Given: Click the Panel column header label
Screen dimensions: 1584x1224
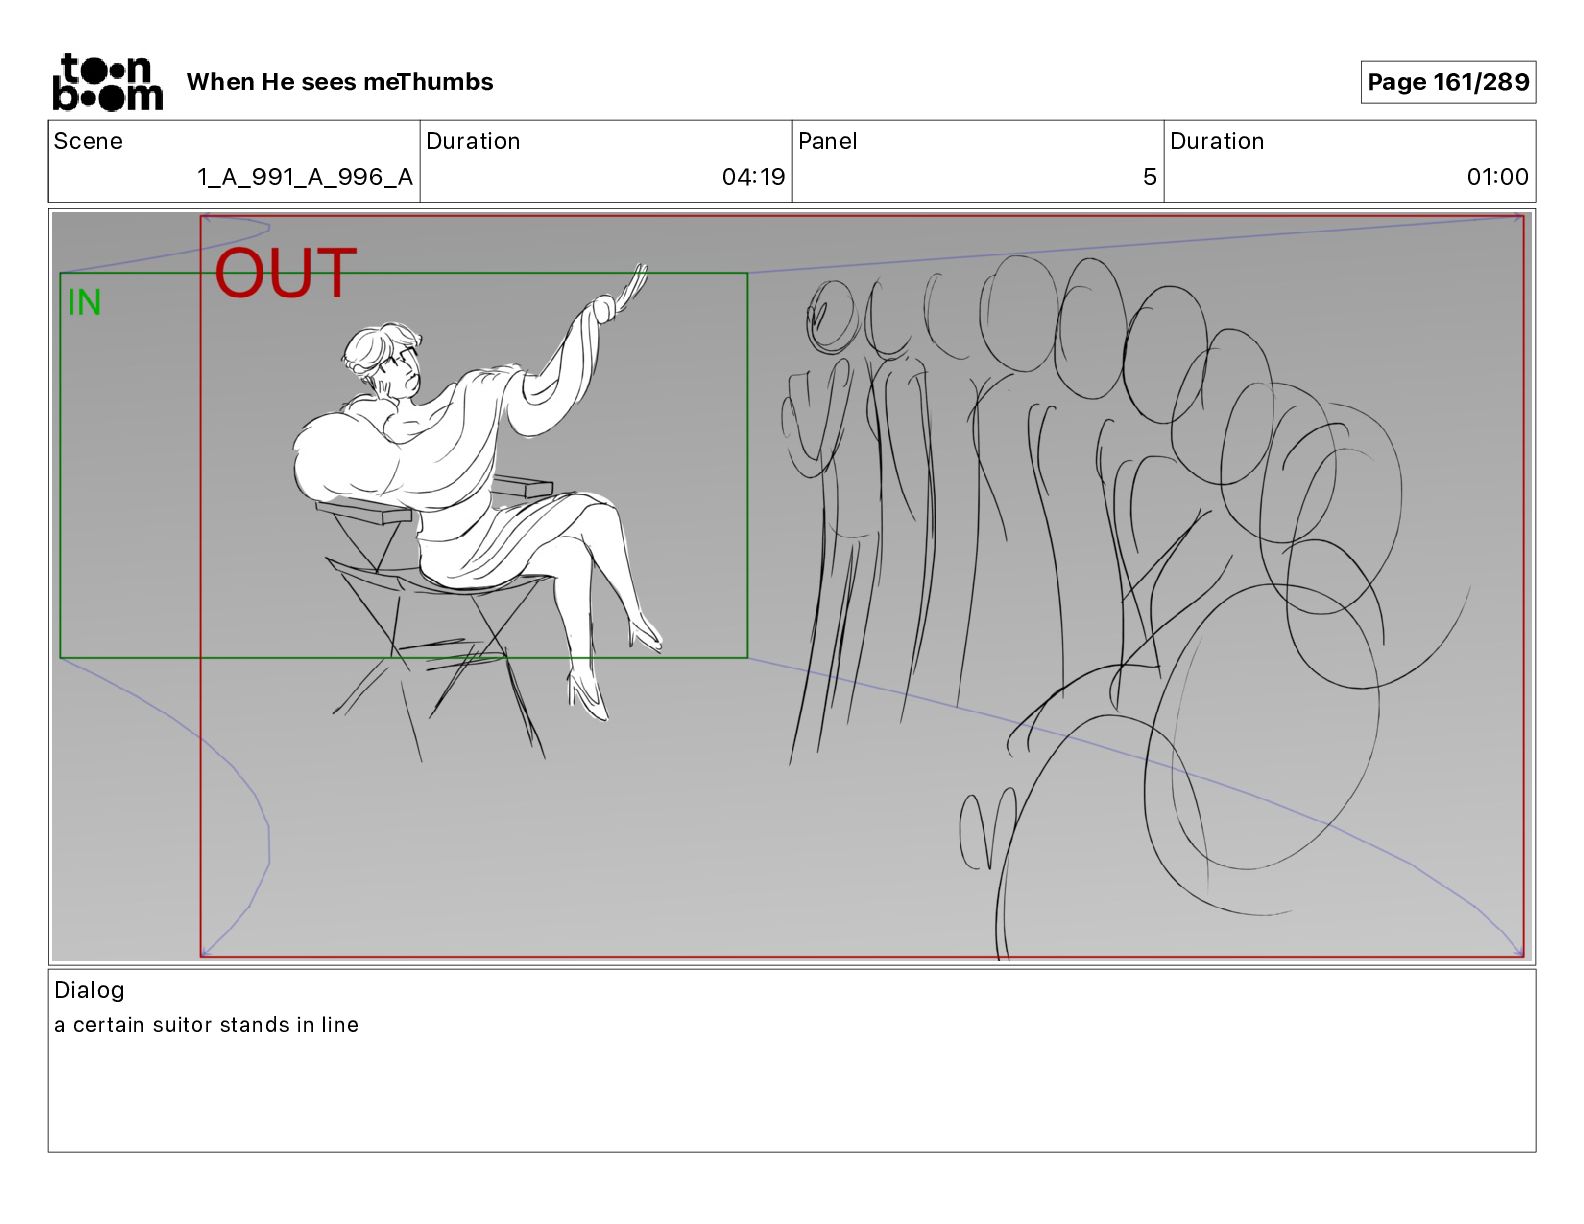Looking at the screenshot, I should [828, 141].
